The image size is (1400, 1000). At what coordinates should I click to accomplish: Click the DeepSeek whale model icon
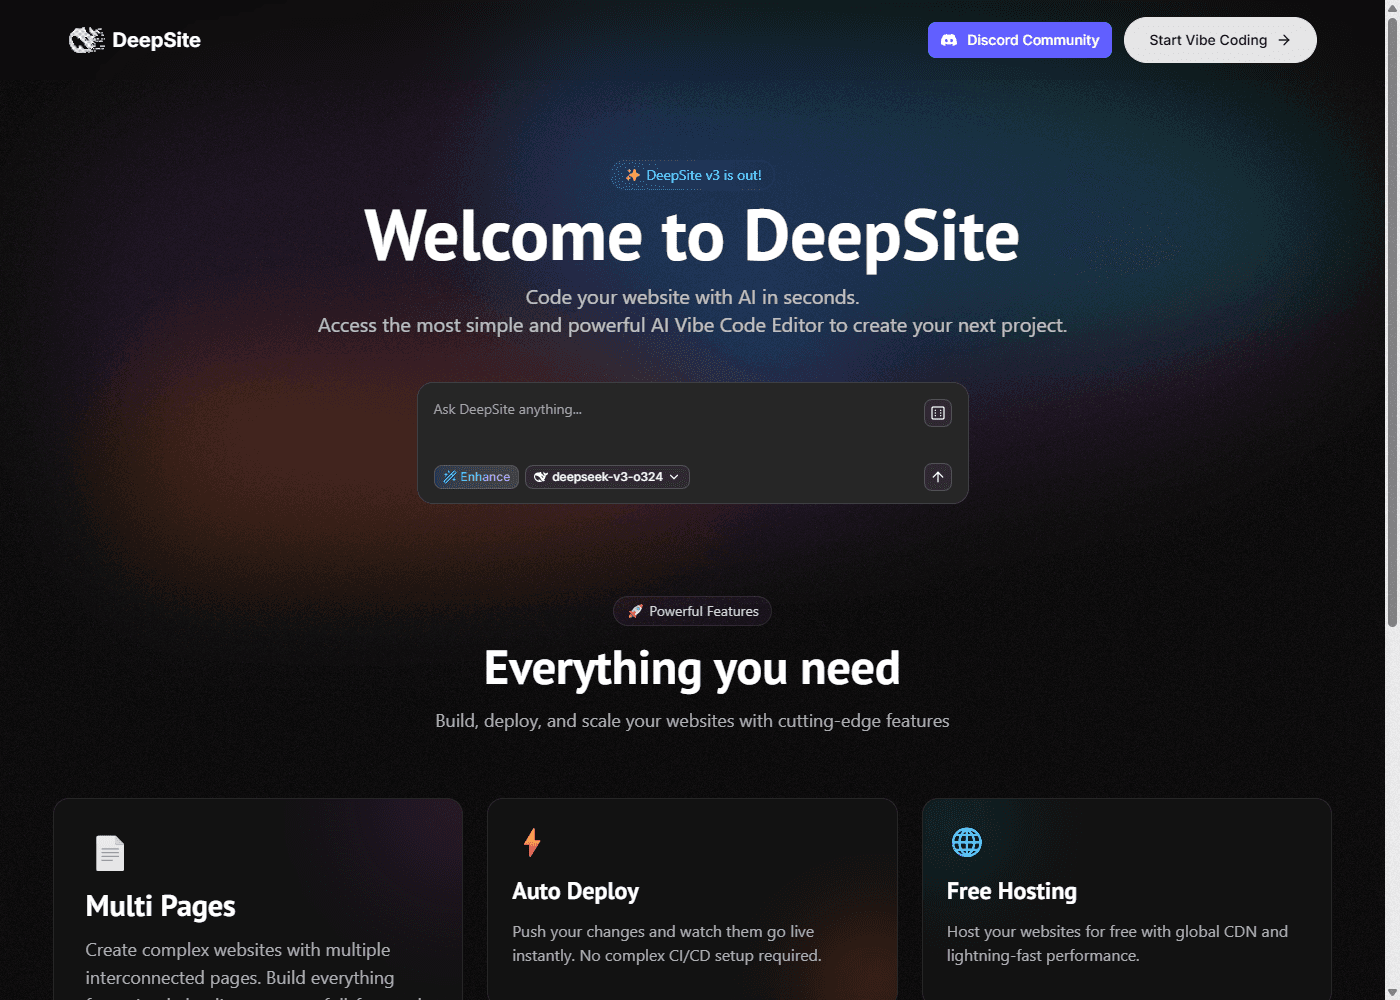click(x=541, y=477)
